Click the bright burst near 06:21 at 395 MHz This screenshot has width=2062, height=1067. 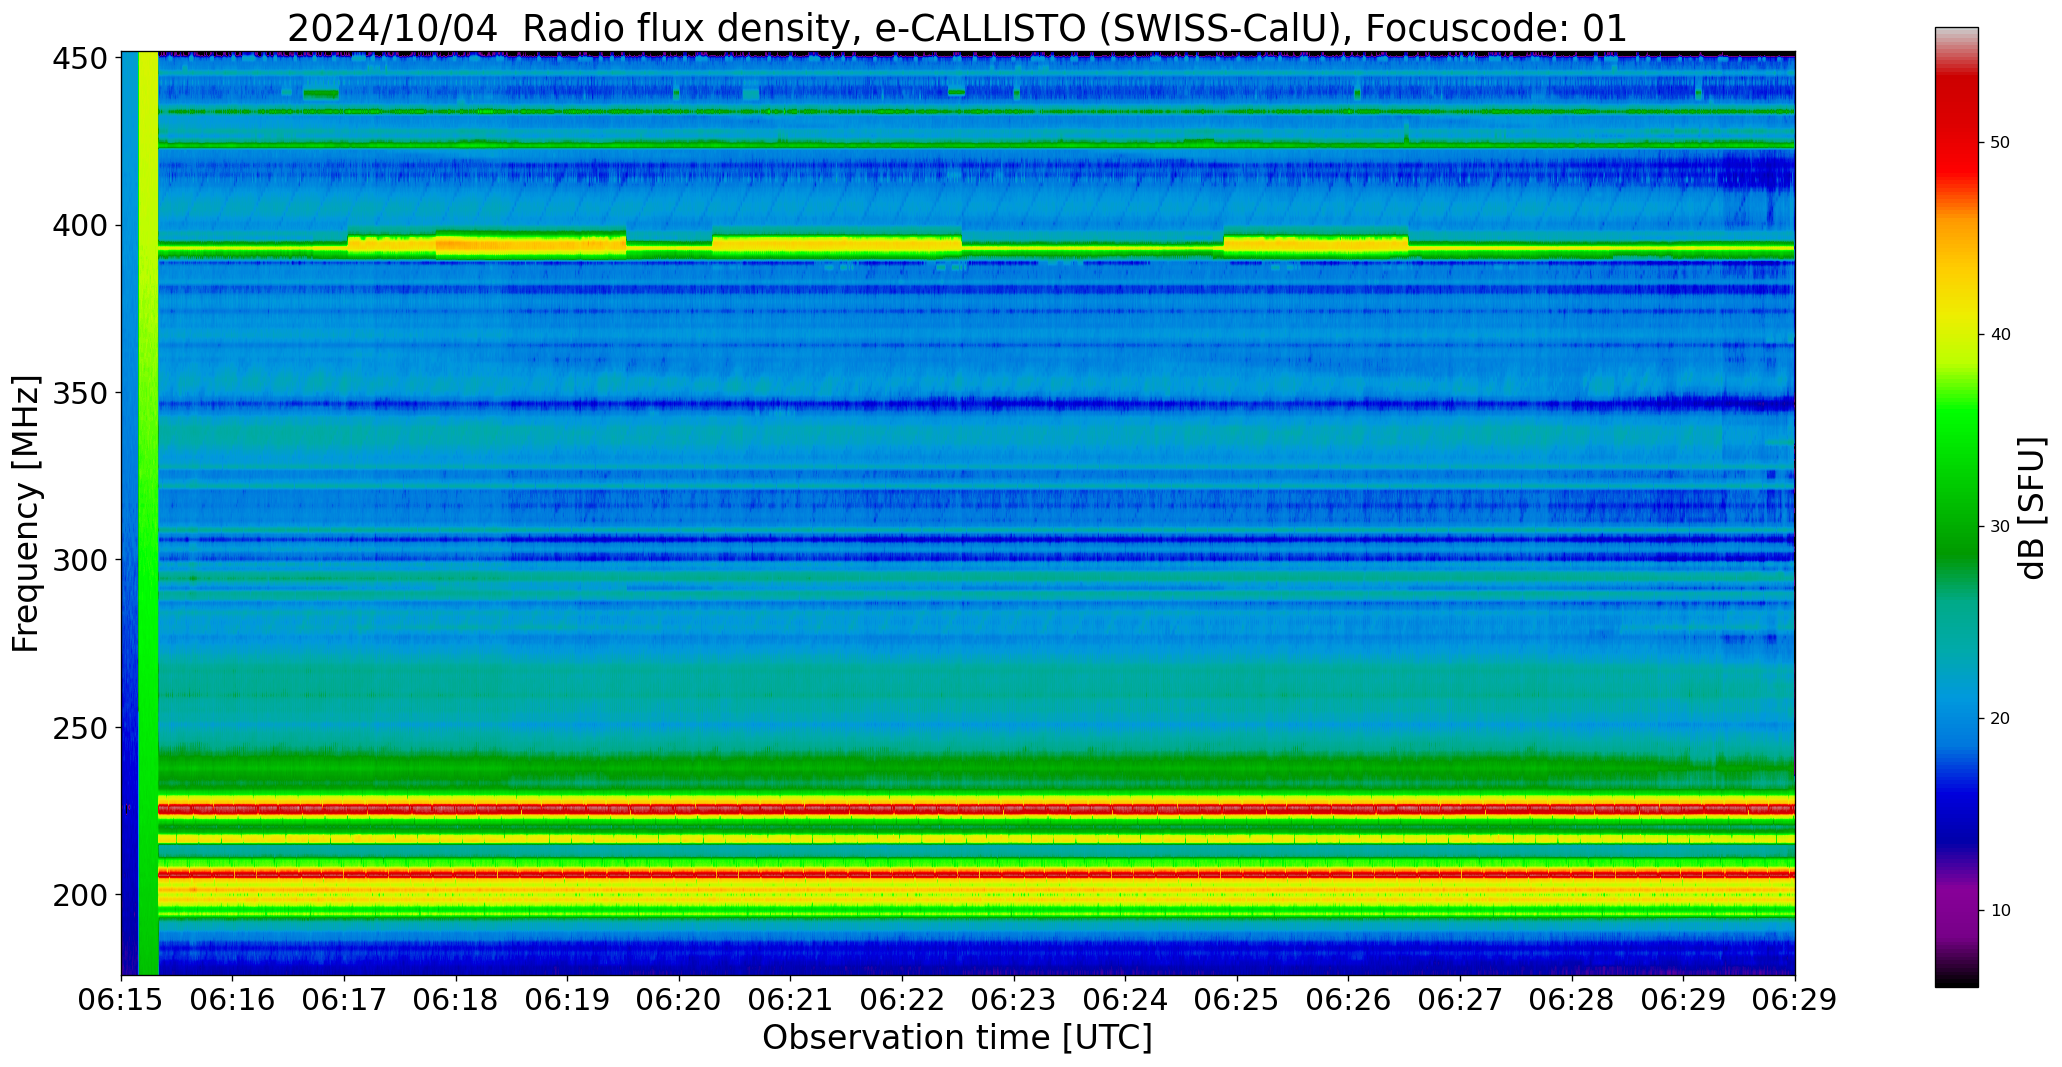click(x=837, y=245)
